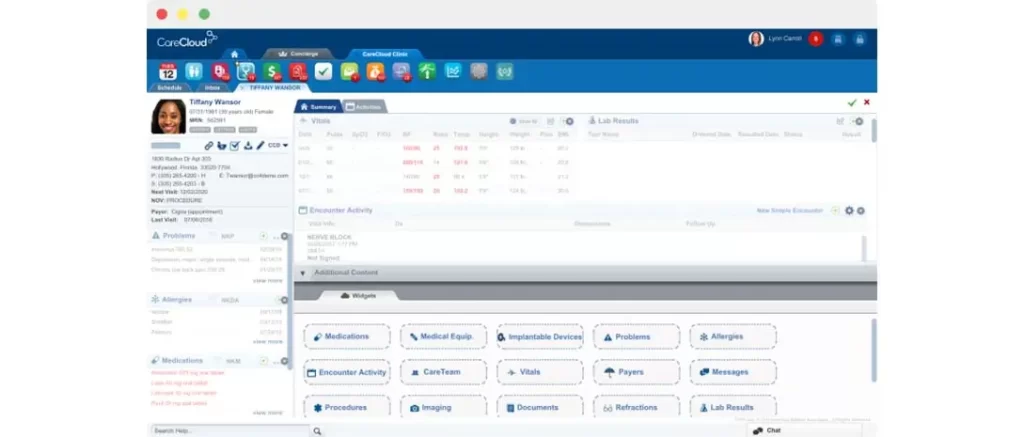The width and height of the screenshot is (1024, 437).
Task: Toggle the NKM checkbox in Medications section
Action: click(x=217, y=361)
